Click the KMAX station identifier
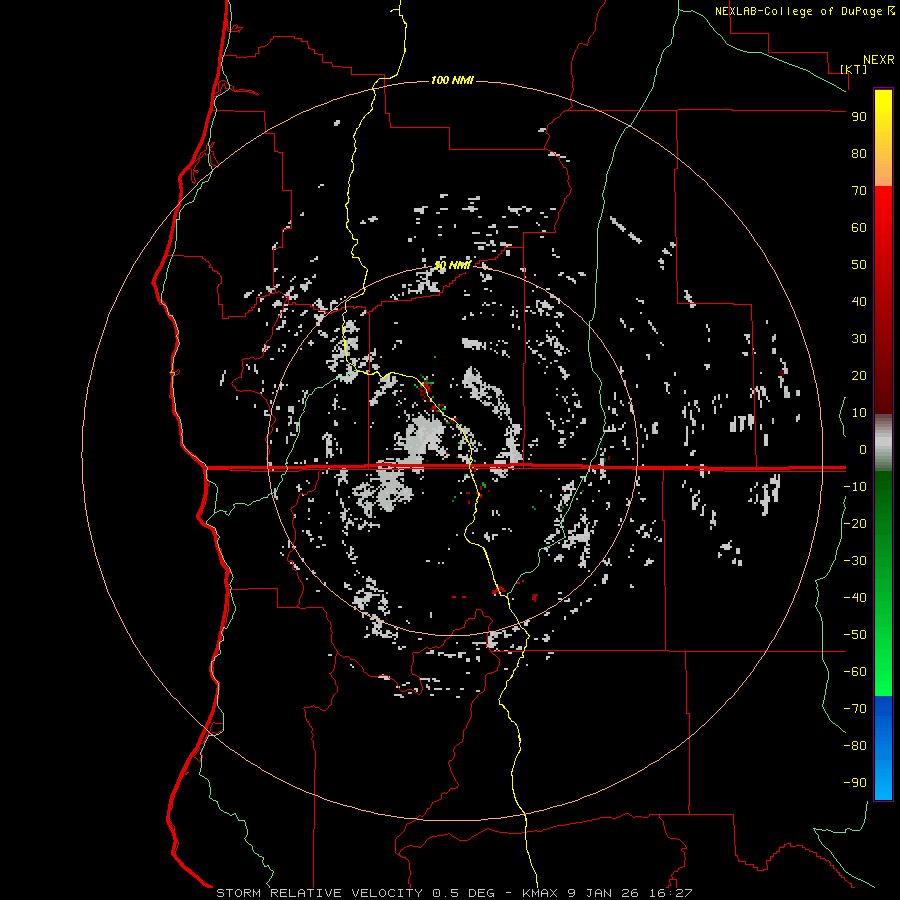Image resolution: width=900 pixels, height=900 pixels. 541,893
